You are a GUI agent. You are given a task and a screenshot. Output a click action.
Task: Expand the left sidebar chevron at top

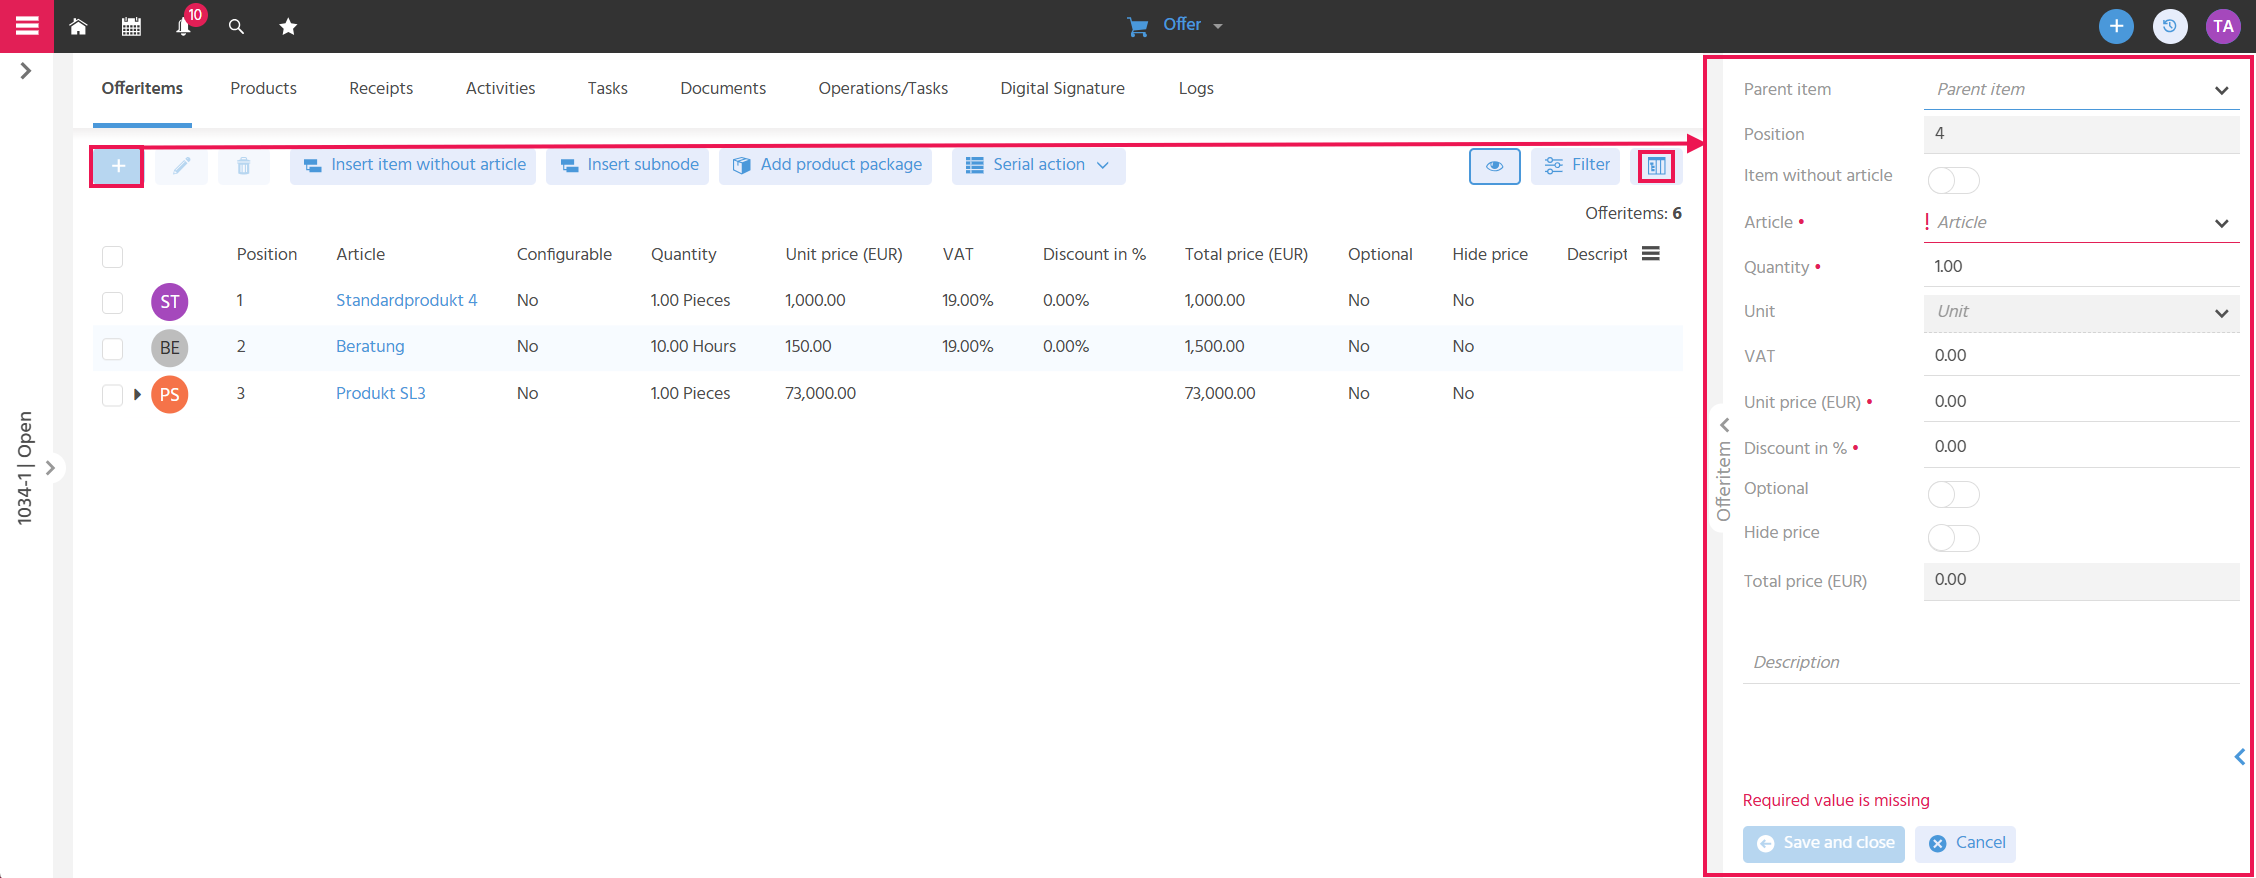click(x=26, y=71)
